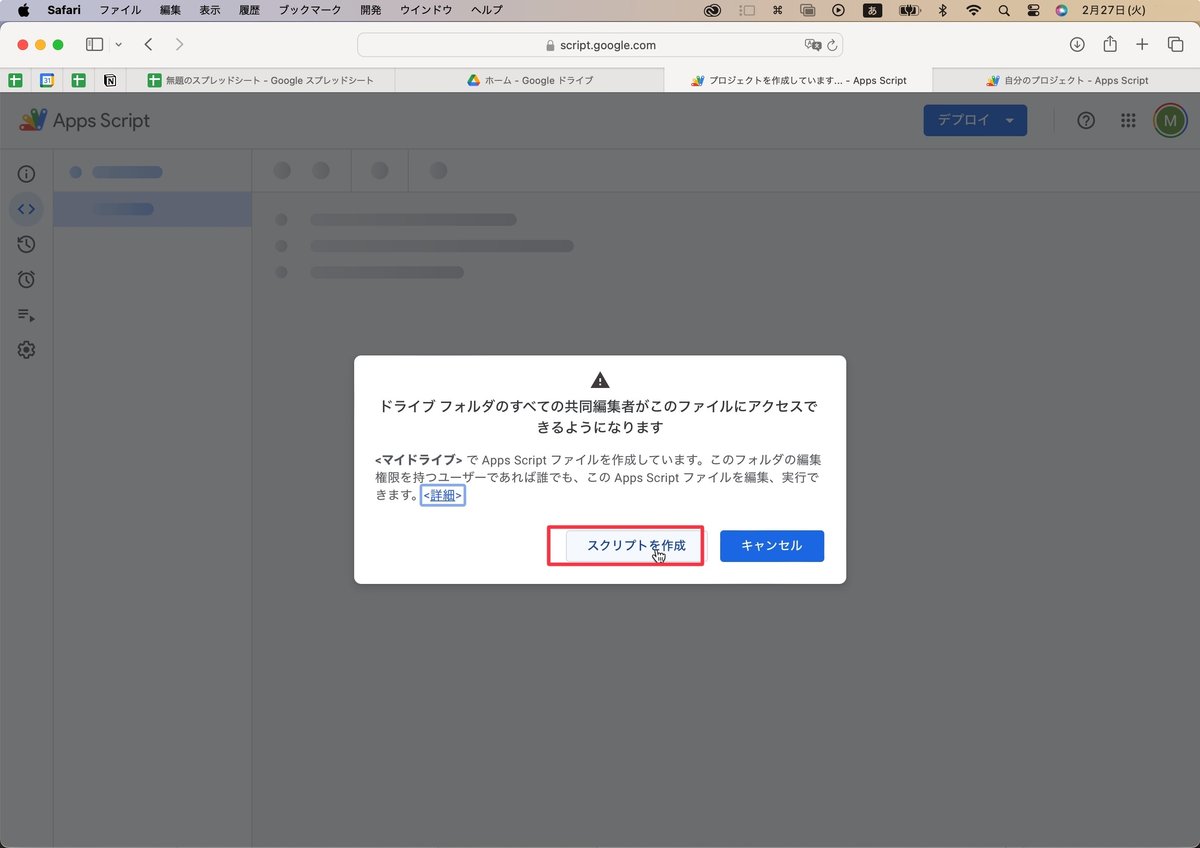Viewport: 1200px width, 848px height.
Task: Open the 履歴 menu
Action: [x=250, y=10]
